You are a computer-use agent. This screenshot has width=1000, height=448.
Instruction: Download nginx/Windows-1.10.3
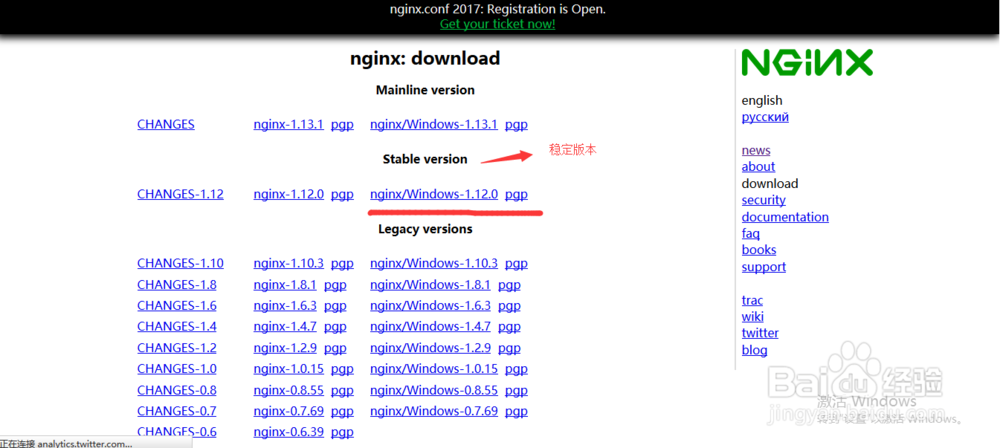[434, 263]
